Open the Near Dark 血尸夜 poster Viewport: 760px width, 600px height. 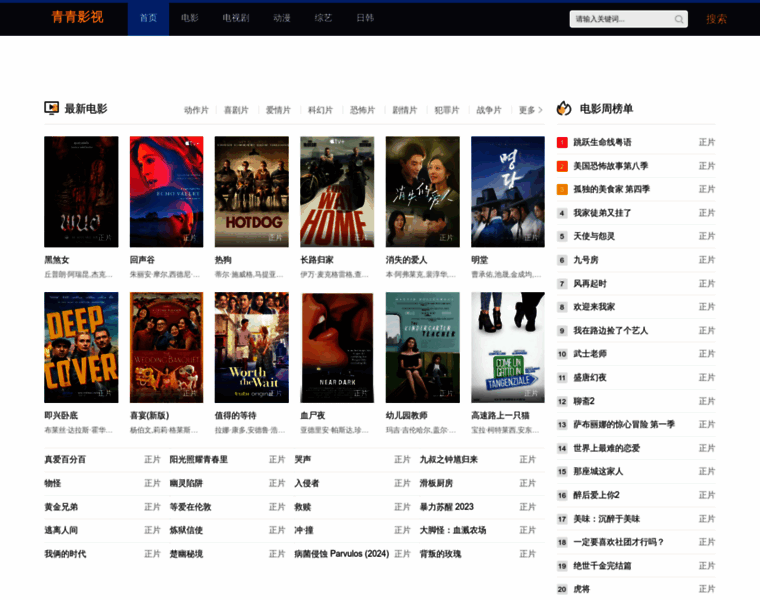[337, 347]
